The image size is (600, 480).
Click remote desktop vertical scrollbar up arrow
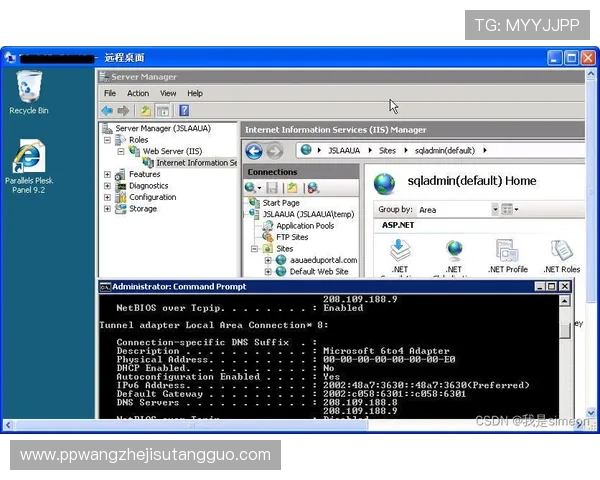click(591, 73)
